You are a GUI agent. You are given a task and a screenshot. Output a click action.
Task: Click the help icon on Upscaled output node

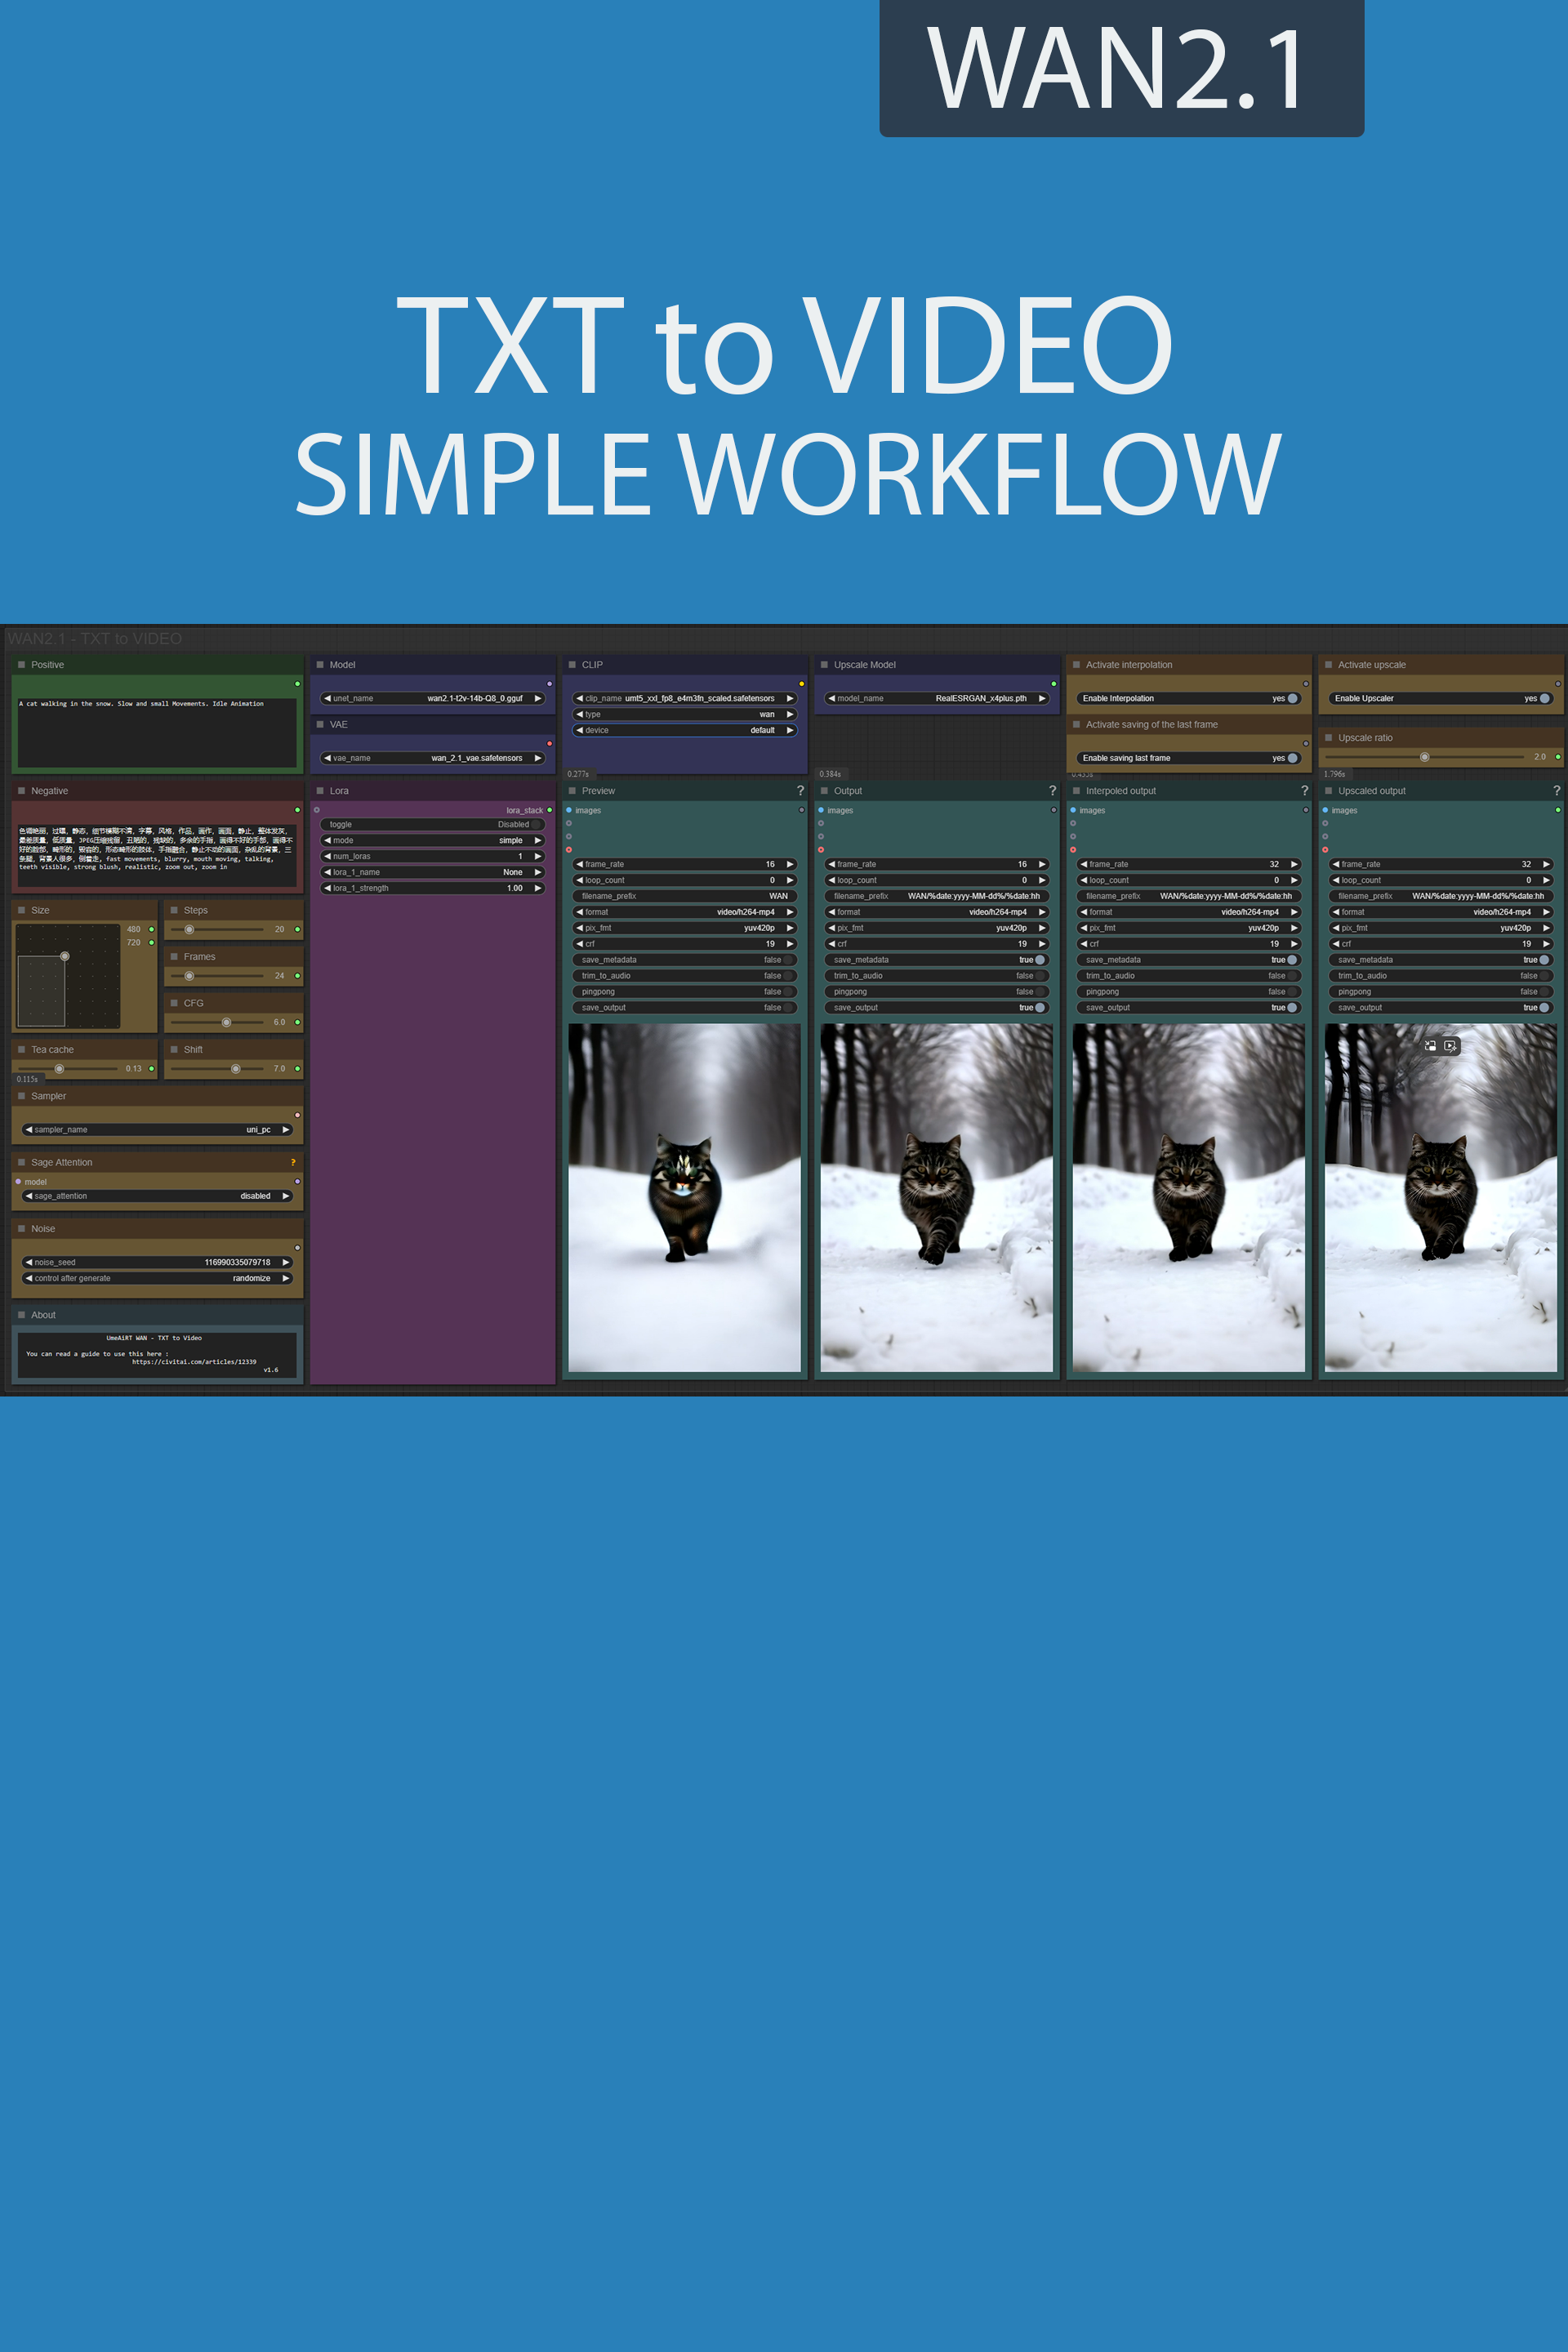point(1556,791)
